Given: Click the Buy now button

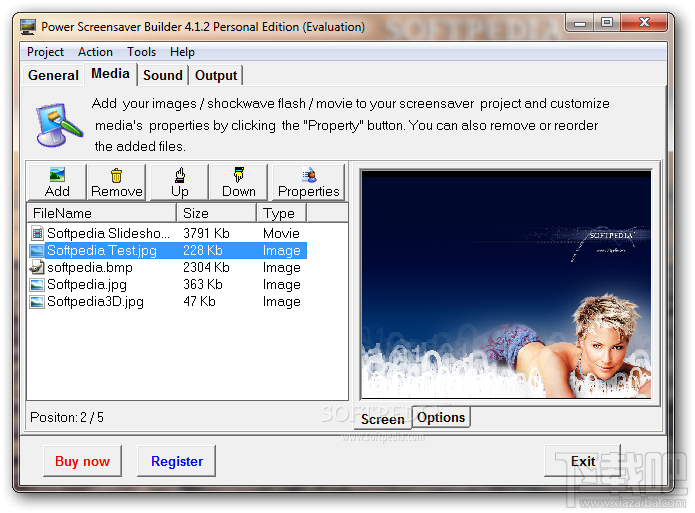Looking at the screenshot, I should [x=82, y=461].
